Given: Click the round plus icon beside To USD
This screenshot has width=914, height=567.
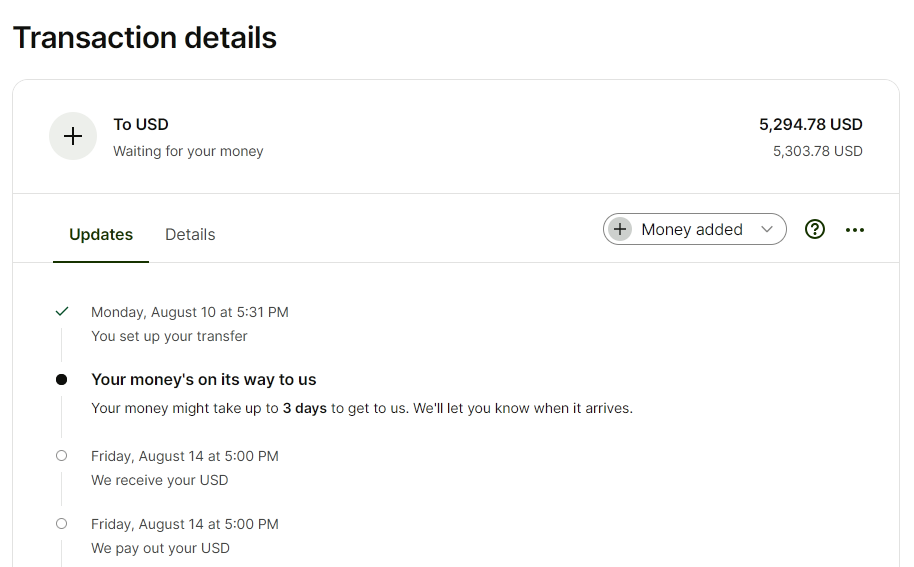Looking at the screenshot, I should pyautogui.click(x=73, y=136).
